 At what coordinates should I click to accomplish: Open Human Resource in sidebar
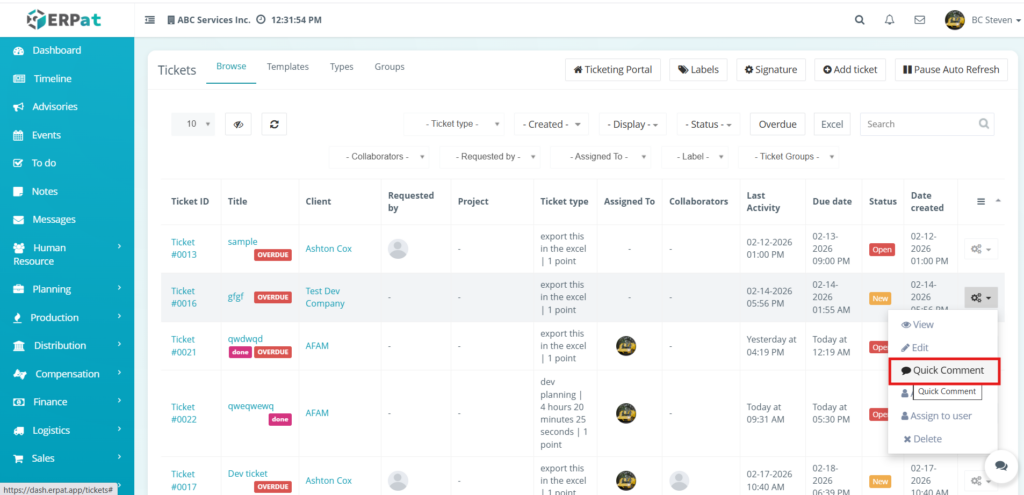[x=56, y=254]
